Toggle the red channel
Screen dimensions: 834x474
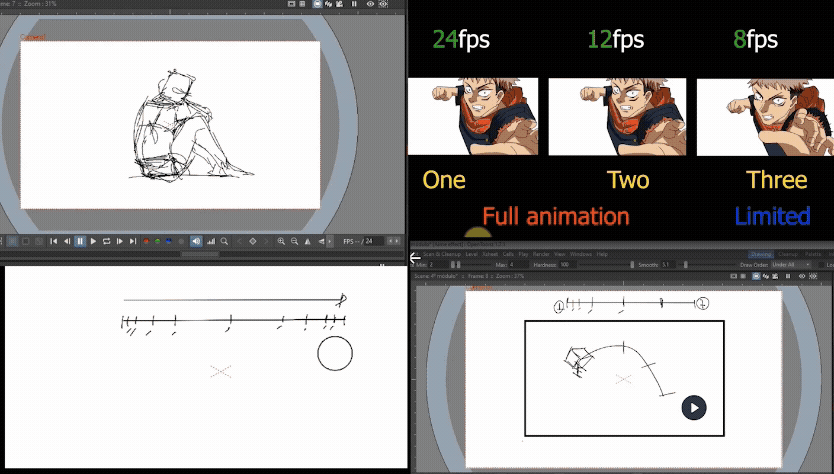[146, 241]
